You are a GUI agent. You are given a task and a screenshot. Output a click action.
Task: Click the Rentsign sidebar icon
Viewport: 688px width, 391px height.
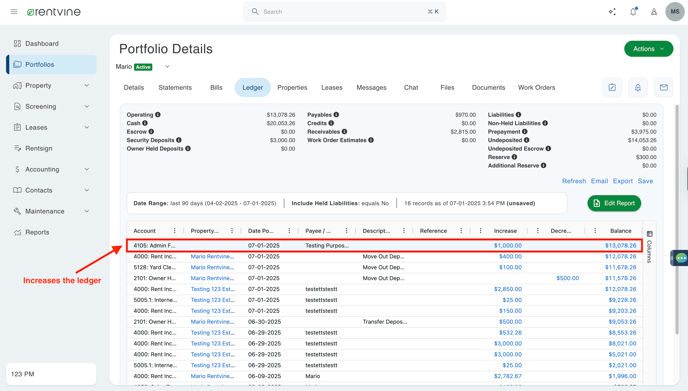pyautogui.click(x=17, y=148)
